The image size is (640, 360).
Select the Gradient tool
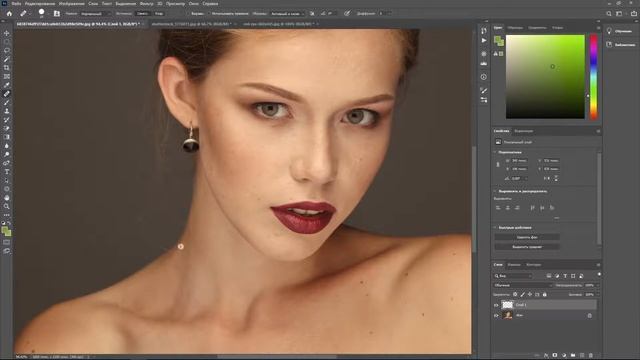(7, 137)
